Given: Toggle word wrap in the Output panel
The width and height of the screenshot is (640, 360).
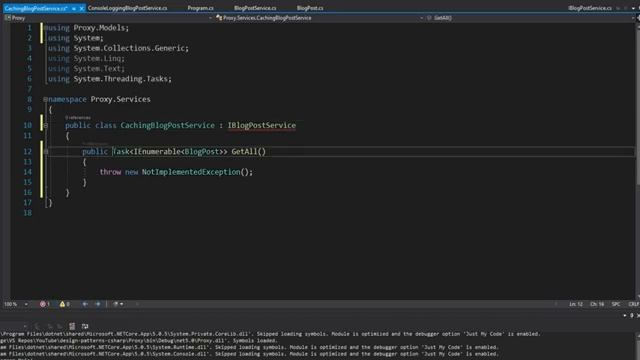Looking at the screenshot, I should coord(85,326).
